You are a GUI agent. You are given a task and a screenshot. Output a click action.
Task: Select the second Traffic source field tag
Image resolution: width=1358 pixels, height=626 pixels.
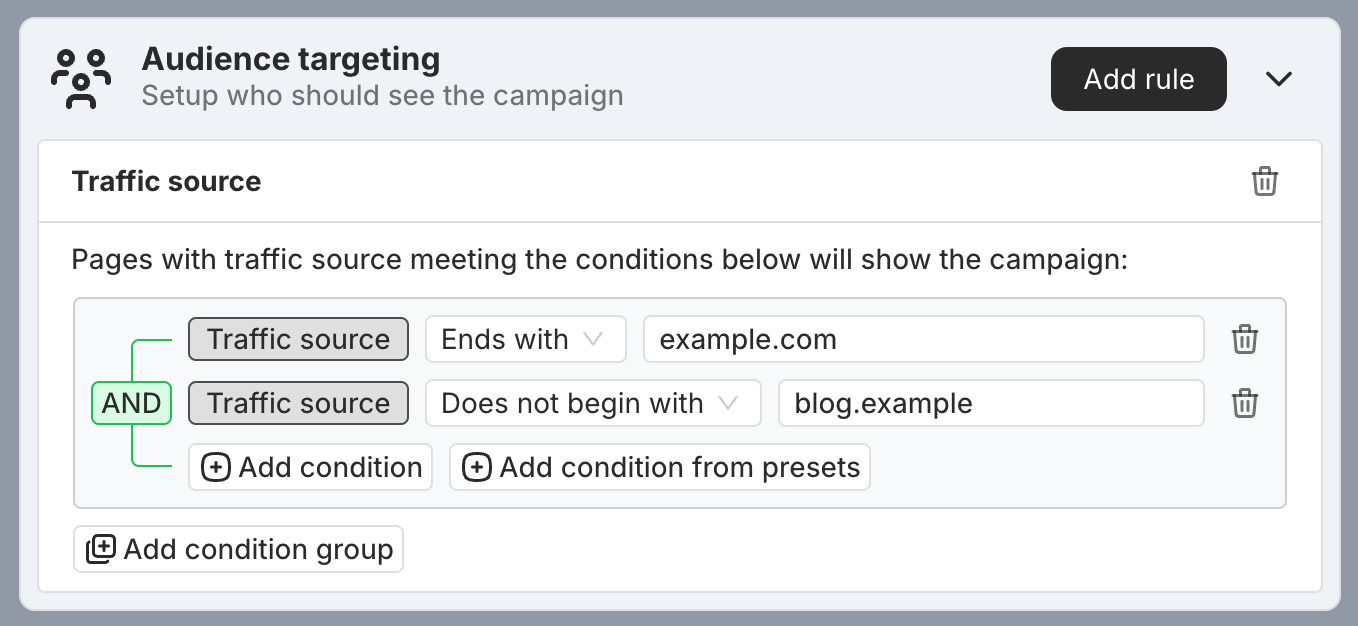(298, 403)
